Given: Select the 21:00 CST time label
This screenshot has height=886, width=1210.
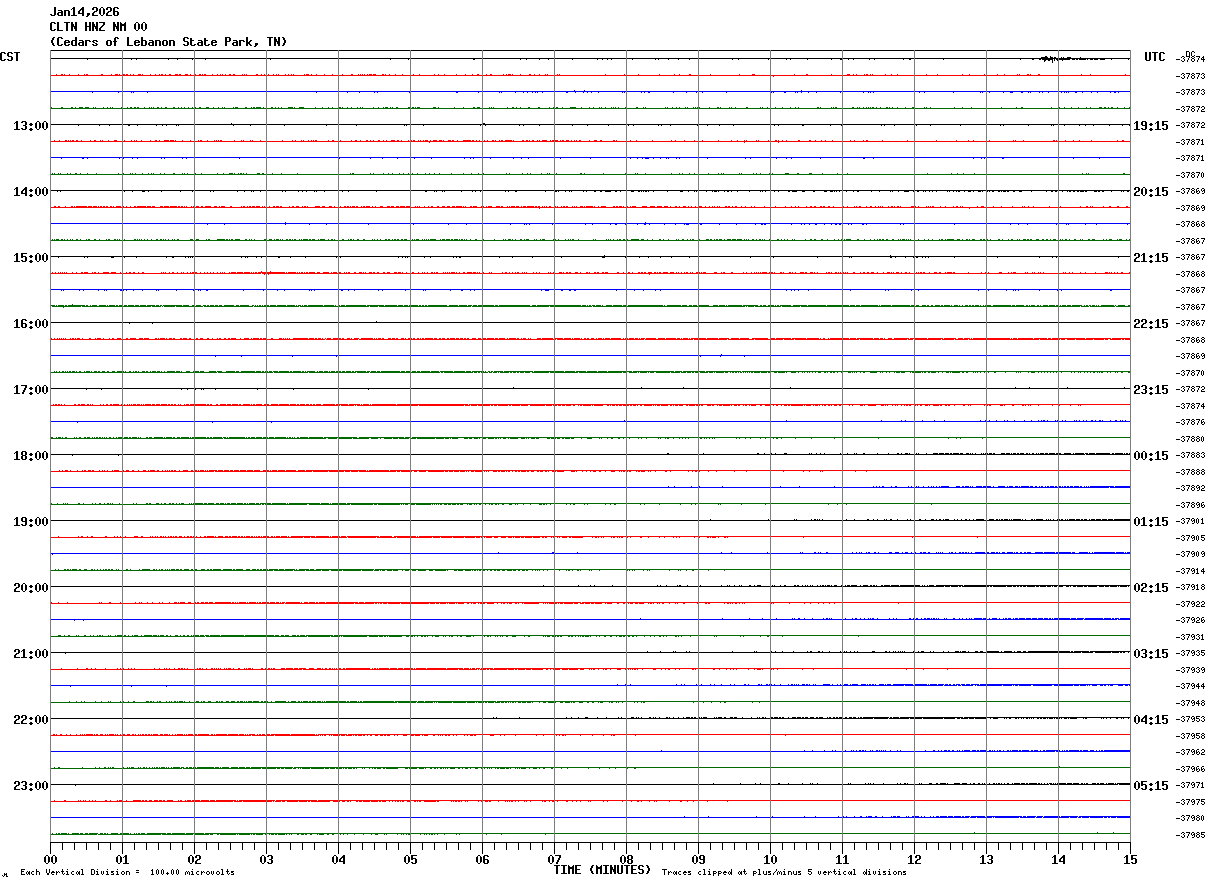Looking at the screenshot, I should tap(30, 654).
